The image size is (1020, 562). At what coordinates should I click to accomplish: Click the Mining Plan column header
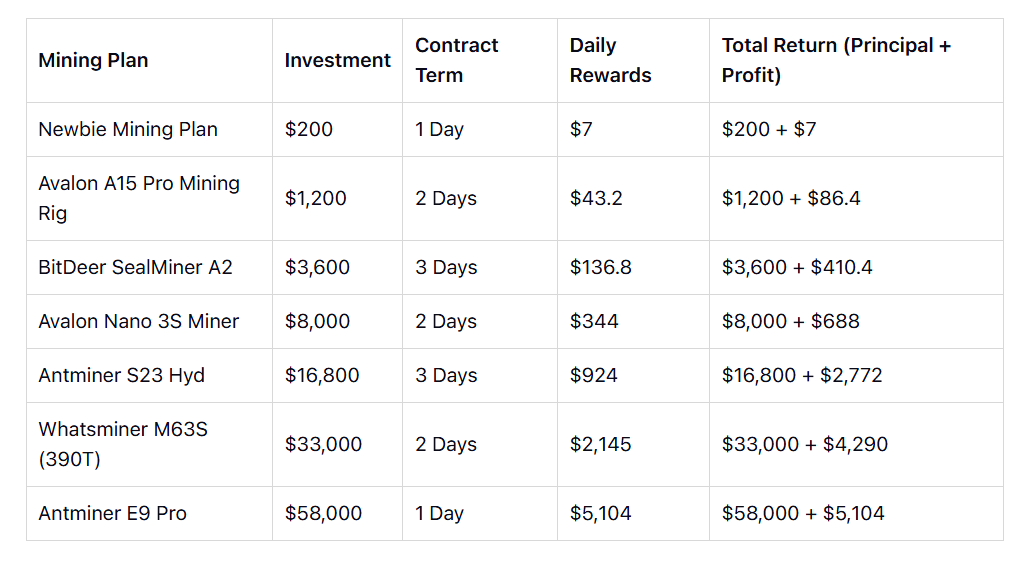click(93, 61)
